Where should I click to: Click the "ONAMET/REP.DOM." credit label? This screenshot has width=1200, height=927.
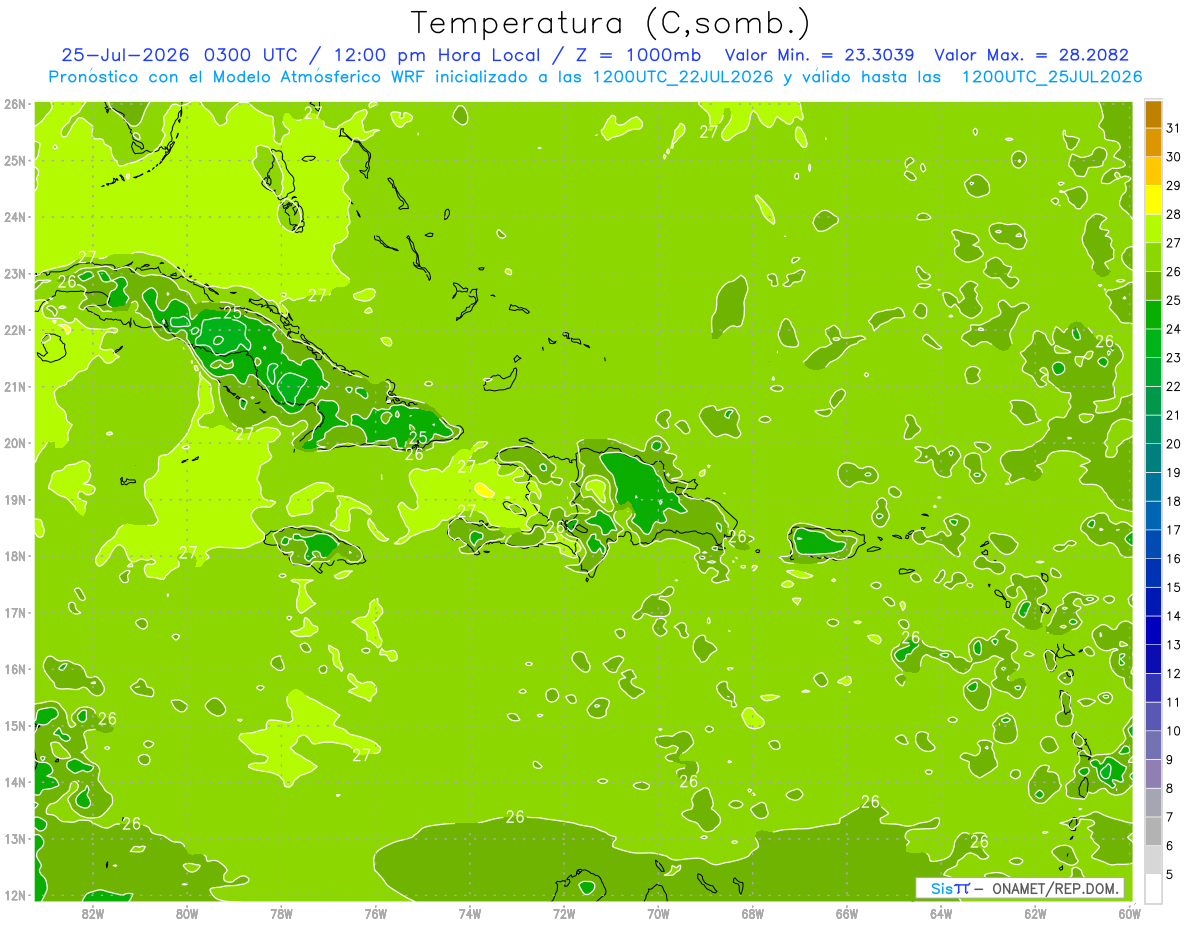(x=1055, y=888)
